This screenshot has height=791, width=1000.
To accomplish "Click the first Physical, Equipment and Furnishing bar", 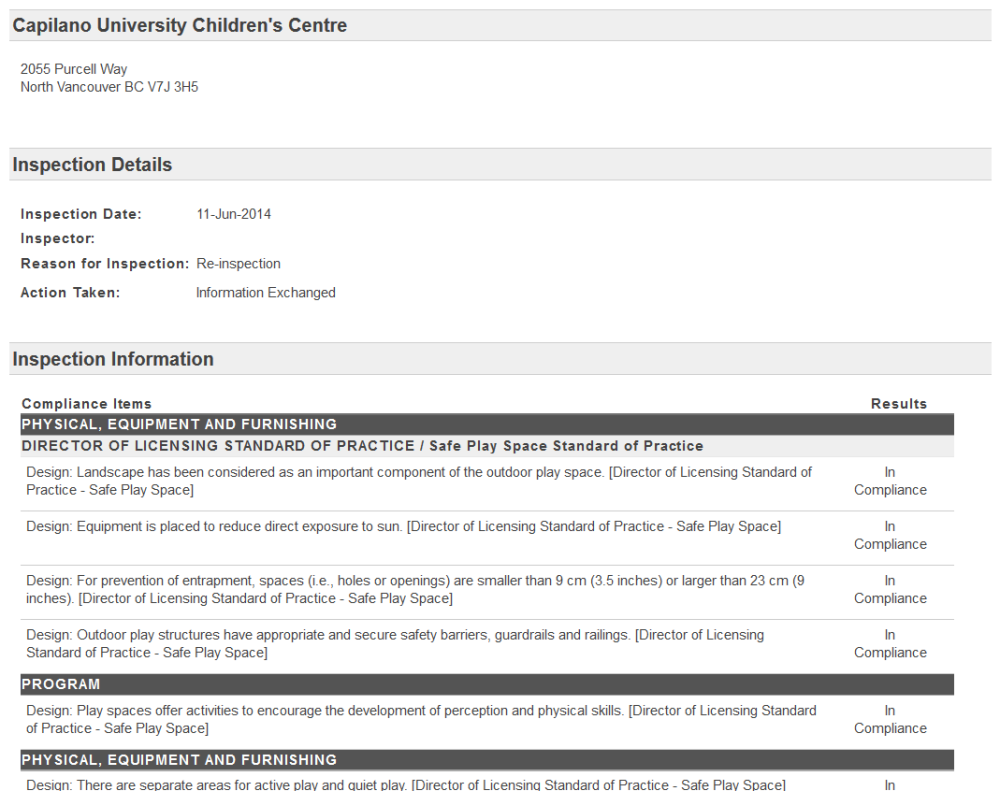I will pos(180,424).
